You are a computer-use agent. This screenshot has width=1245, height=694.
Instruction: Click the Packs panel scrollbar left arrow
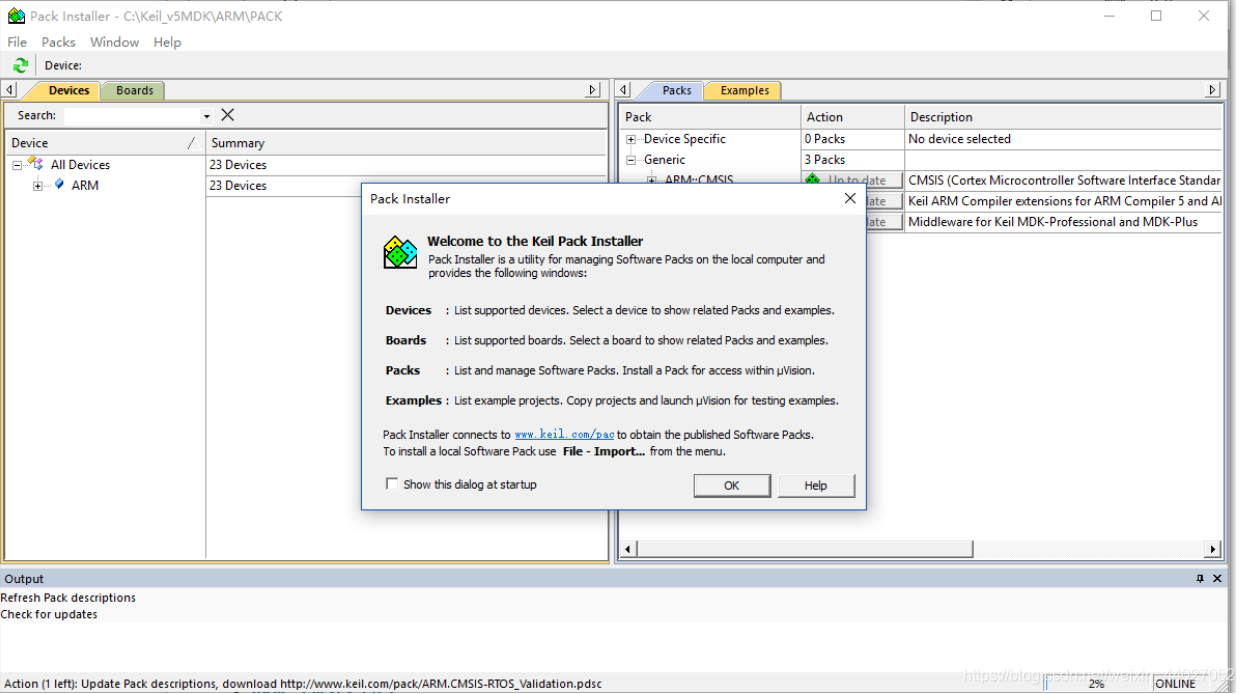(628, 549)
